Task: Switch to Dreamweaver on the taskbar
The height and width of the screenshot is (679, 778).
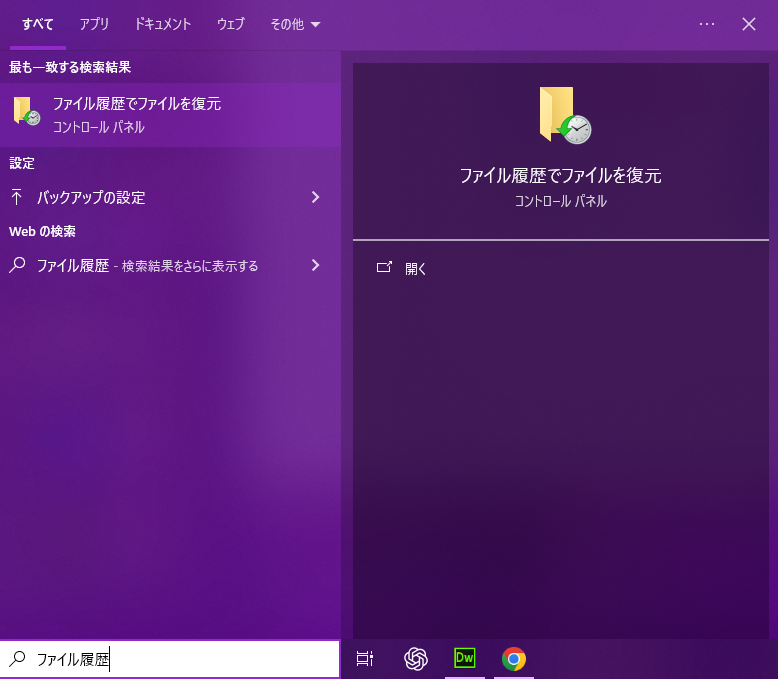Action: click(465, 659)
